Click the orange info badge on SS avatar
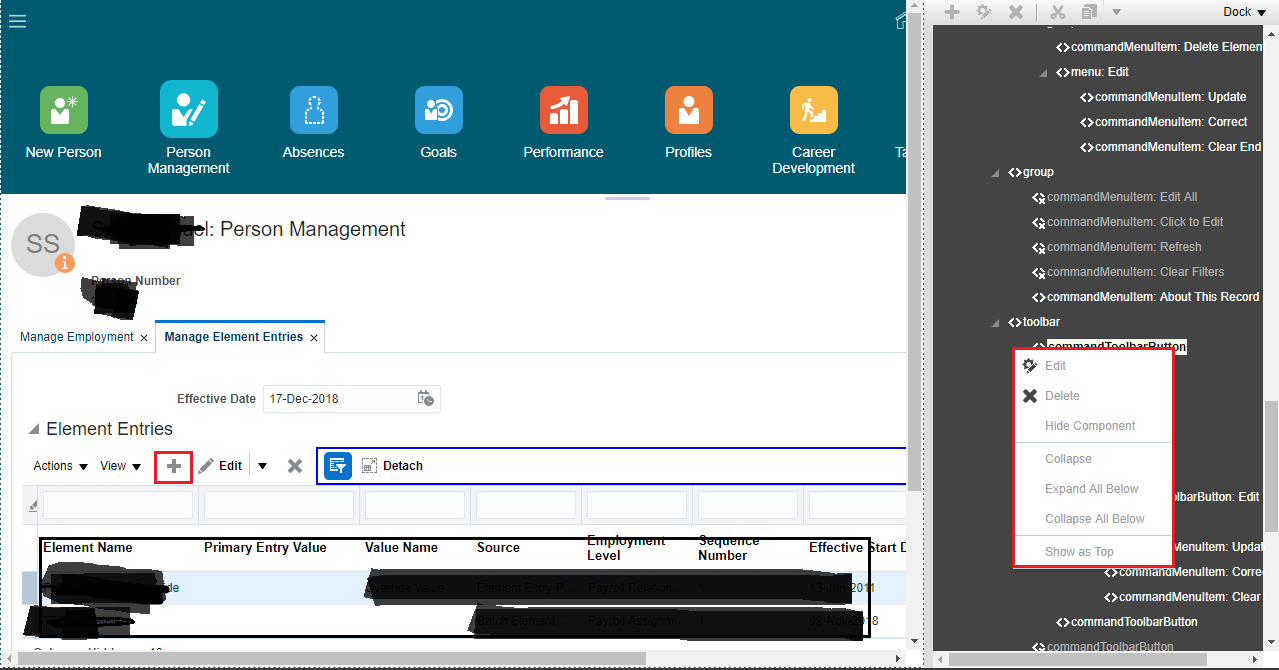Viewport: 1279px width, 670px height. (65, 264)
